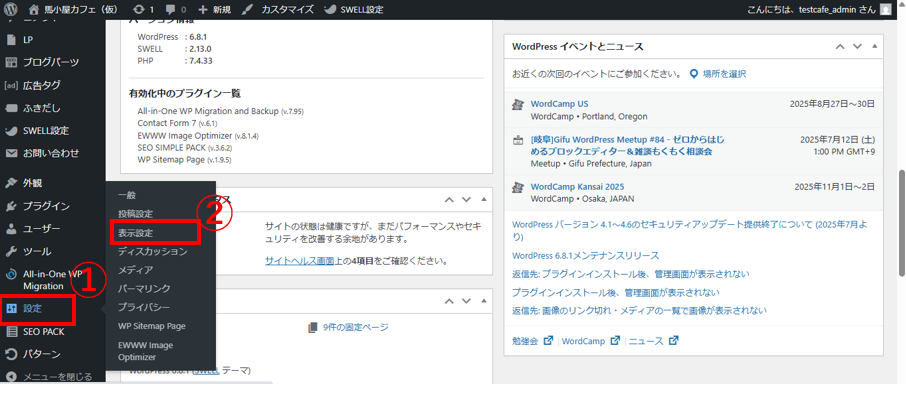Viewport: 906px width, 400px height.
Task: Click Contact Form 7 plugin text
Action: pyautogui.click(x=177, y=123)
